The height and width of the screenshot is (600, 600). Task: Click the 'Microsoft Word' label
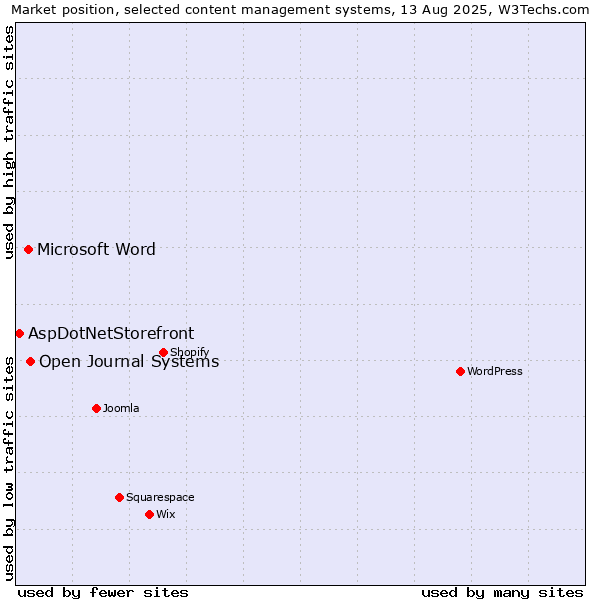[96, 249]
